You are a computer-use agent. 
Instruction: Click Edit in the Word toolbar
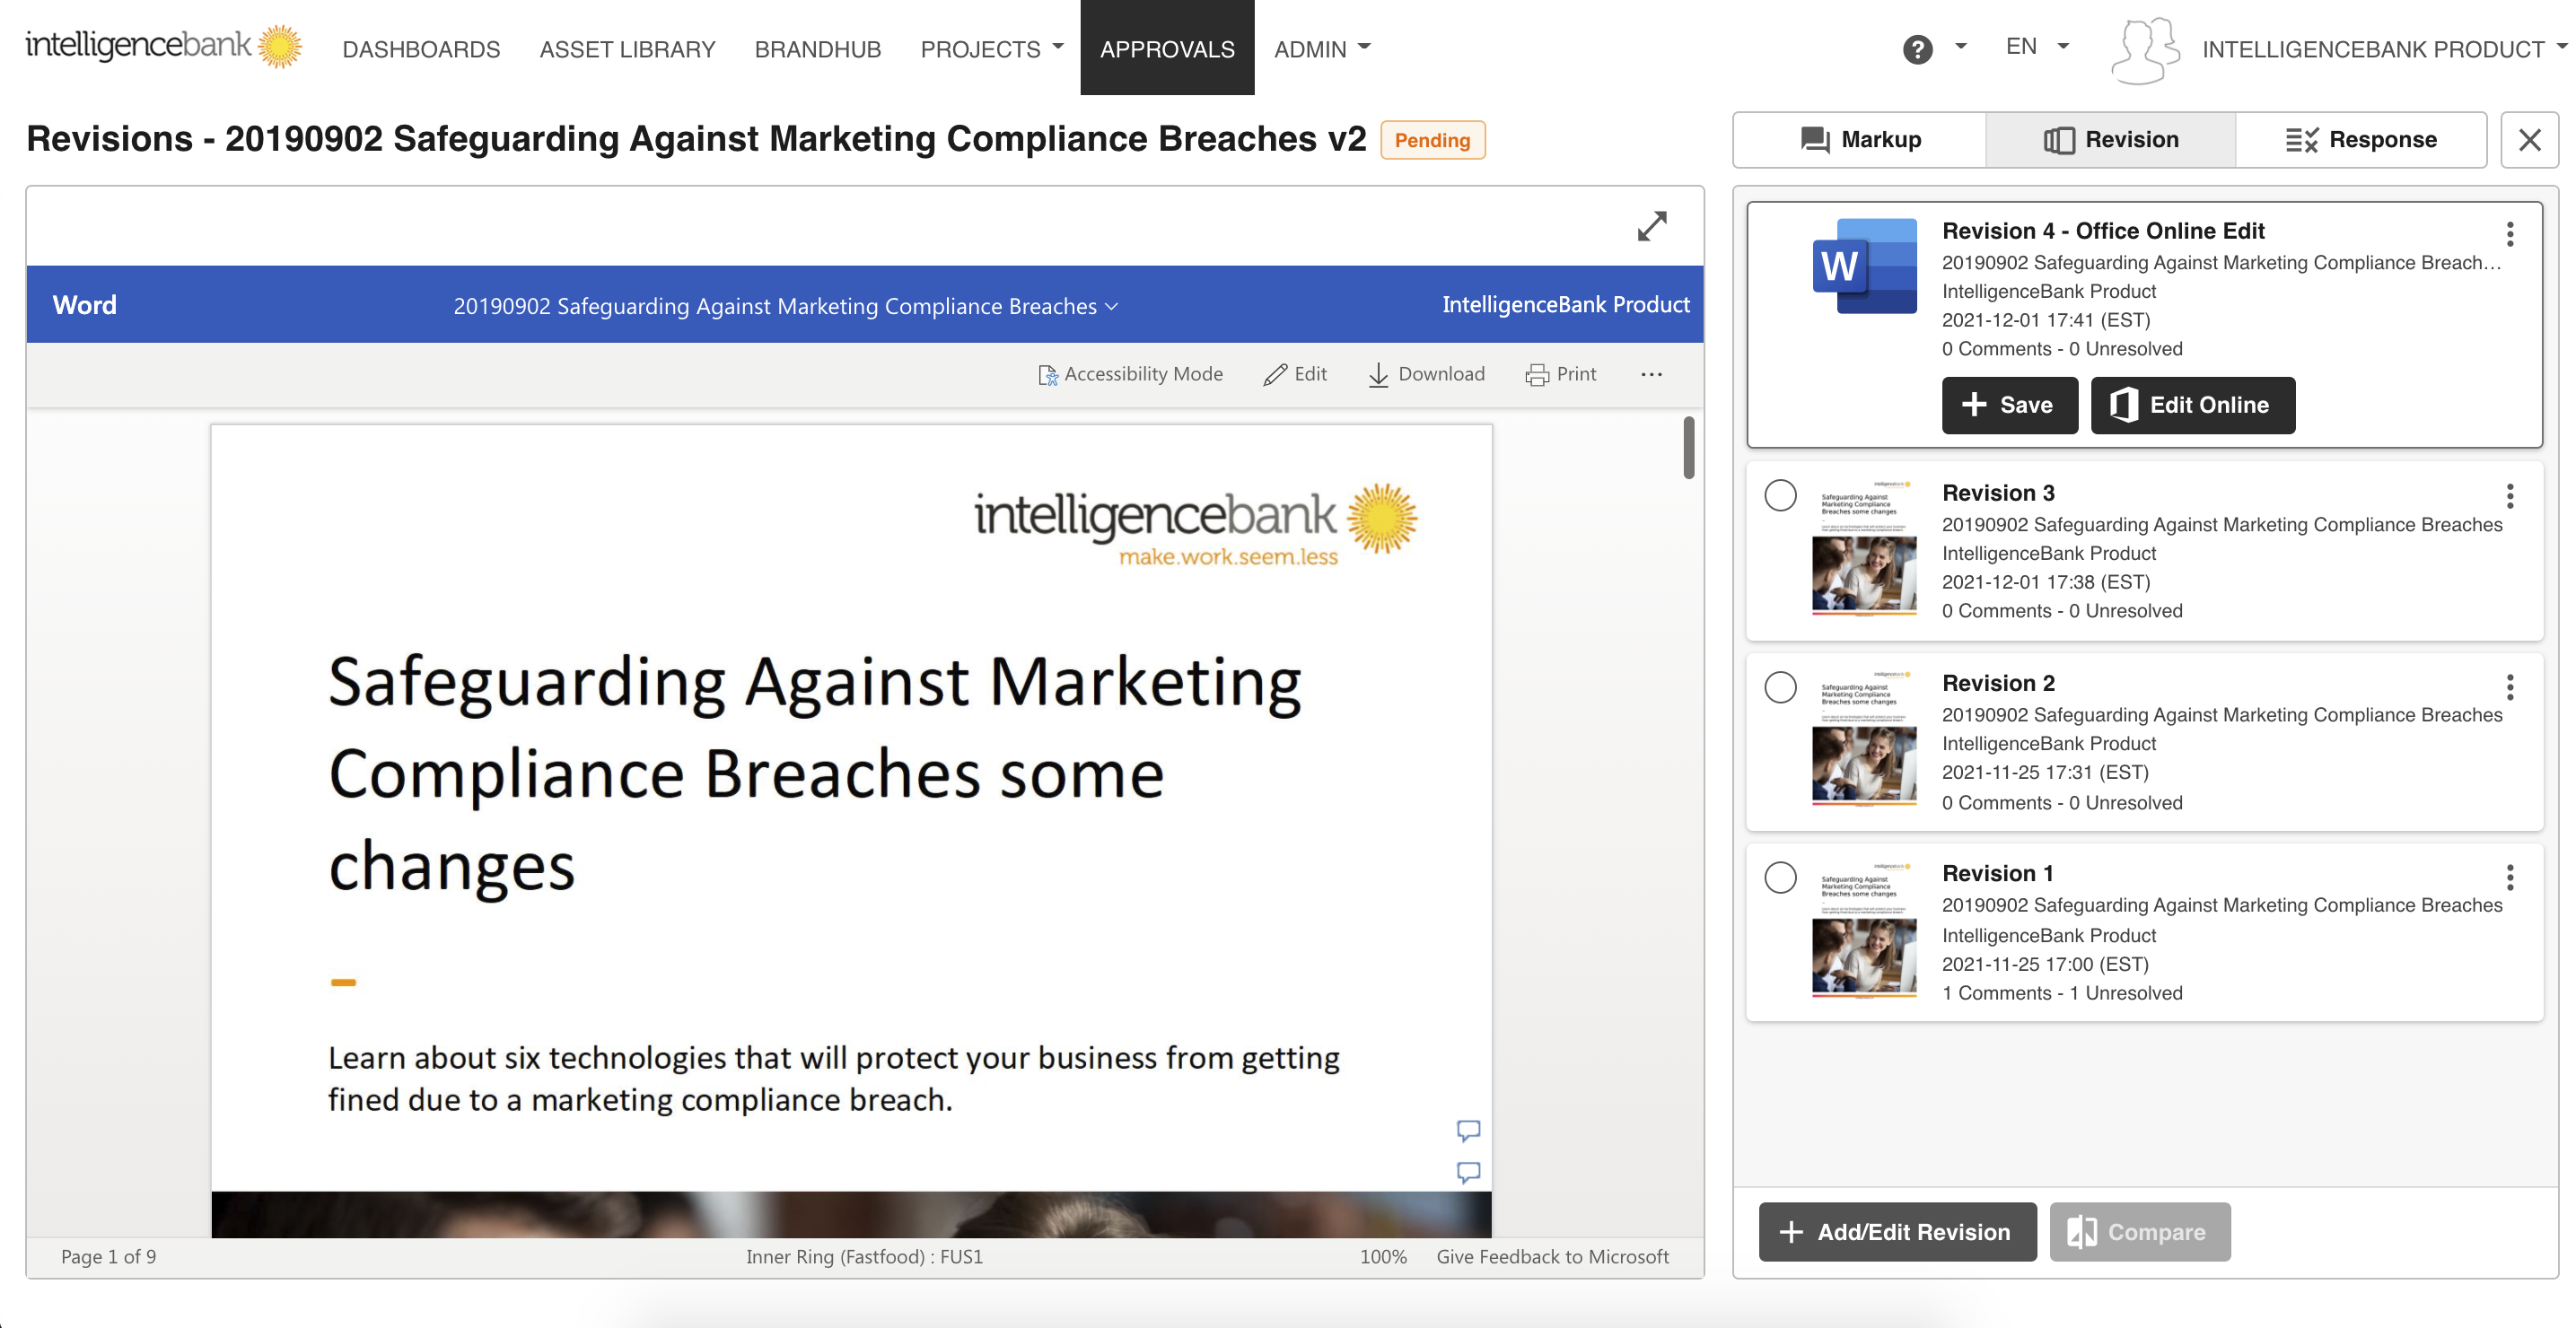tap(1295, 374)
